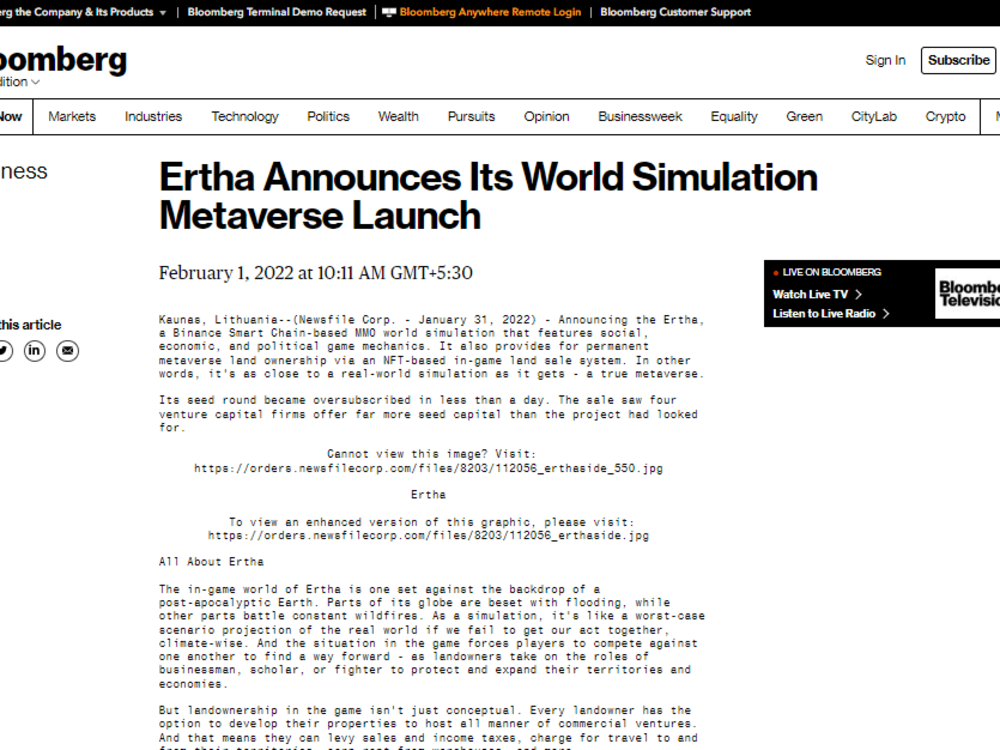Open the Markets section
The image size is (1000, 750).
click(x=72, y=117)
